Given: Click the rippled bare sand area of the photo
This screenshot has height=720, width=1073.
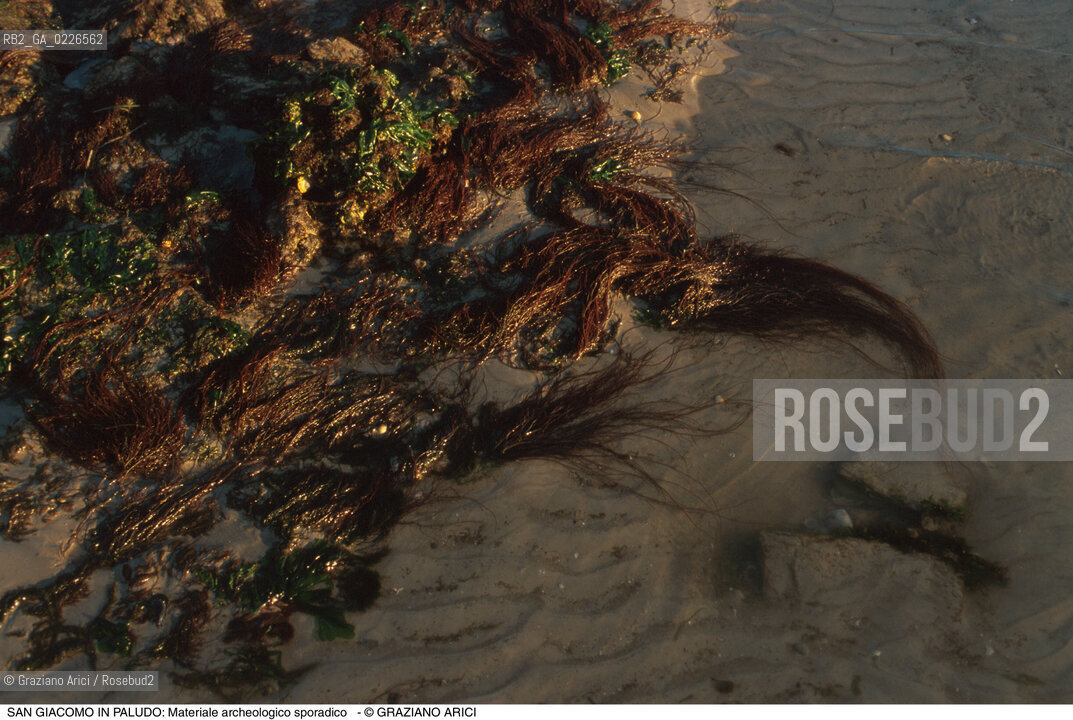Looking at the screenshot, I should pos(900,150).
